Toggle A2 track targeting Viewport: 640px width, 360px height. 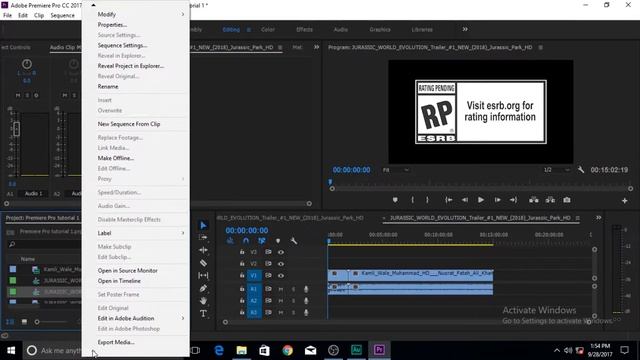point(254,301)
